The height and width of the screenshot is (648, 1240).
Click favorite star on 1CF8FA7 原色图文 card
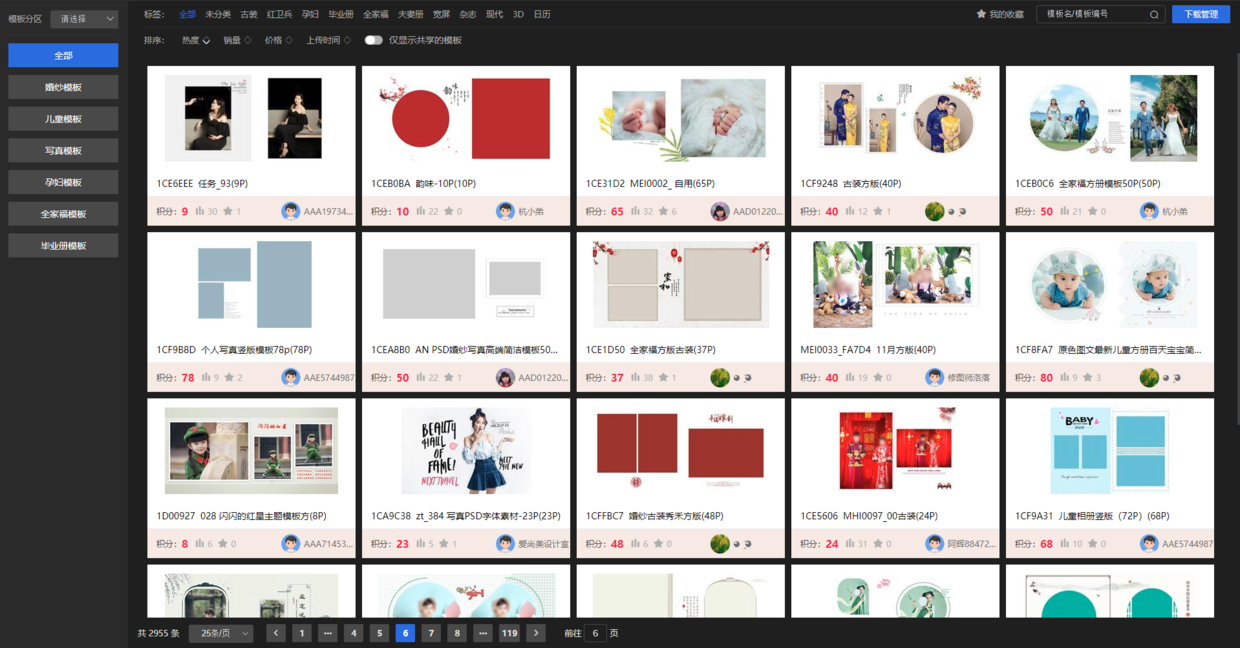(x=1086, y=378)
